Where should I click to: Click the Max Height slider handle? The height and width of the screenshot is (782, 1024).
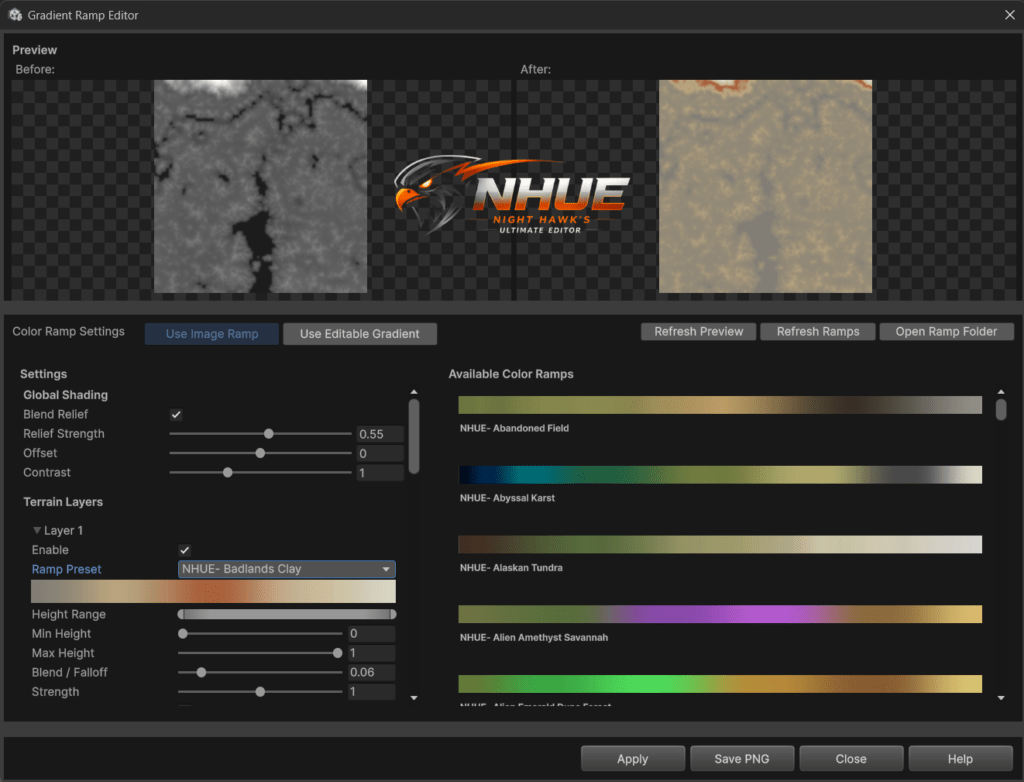pos(337,653)
